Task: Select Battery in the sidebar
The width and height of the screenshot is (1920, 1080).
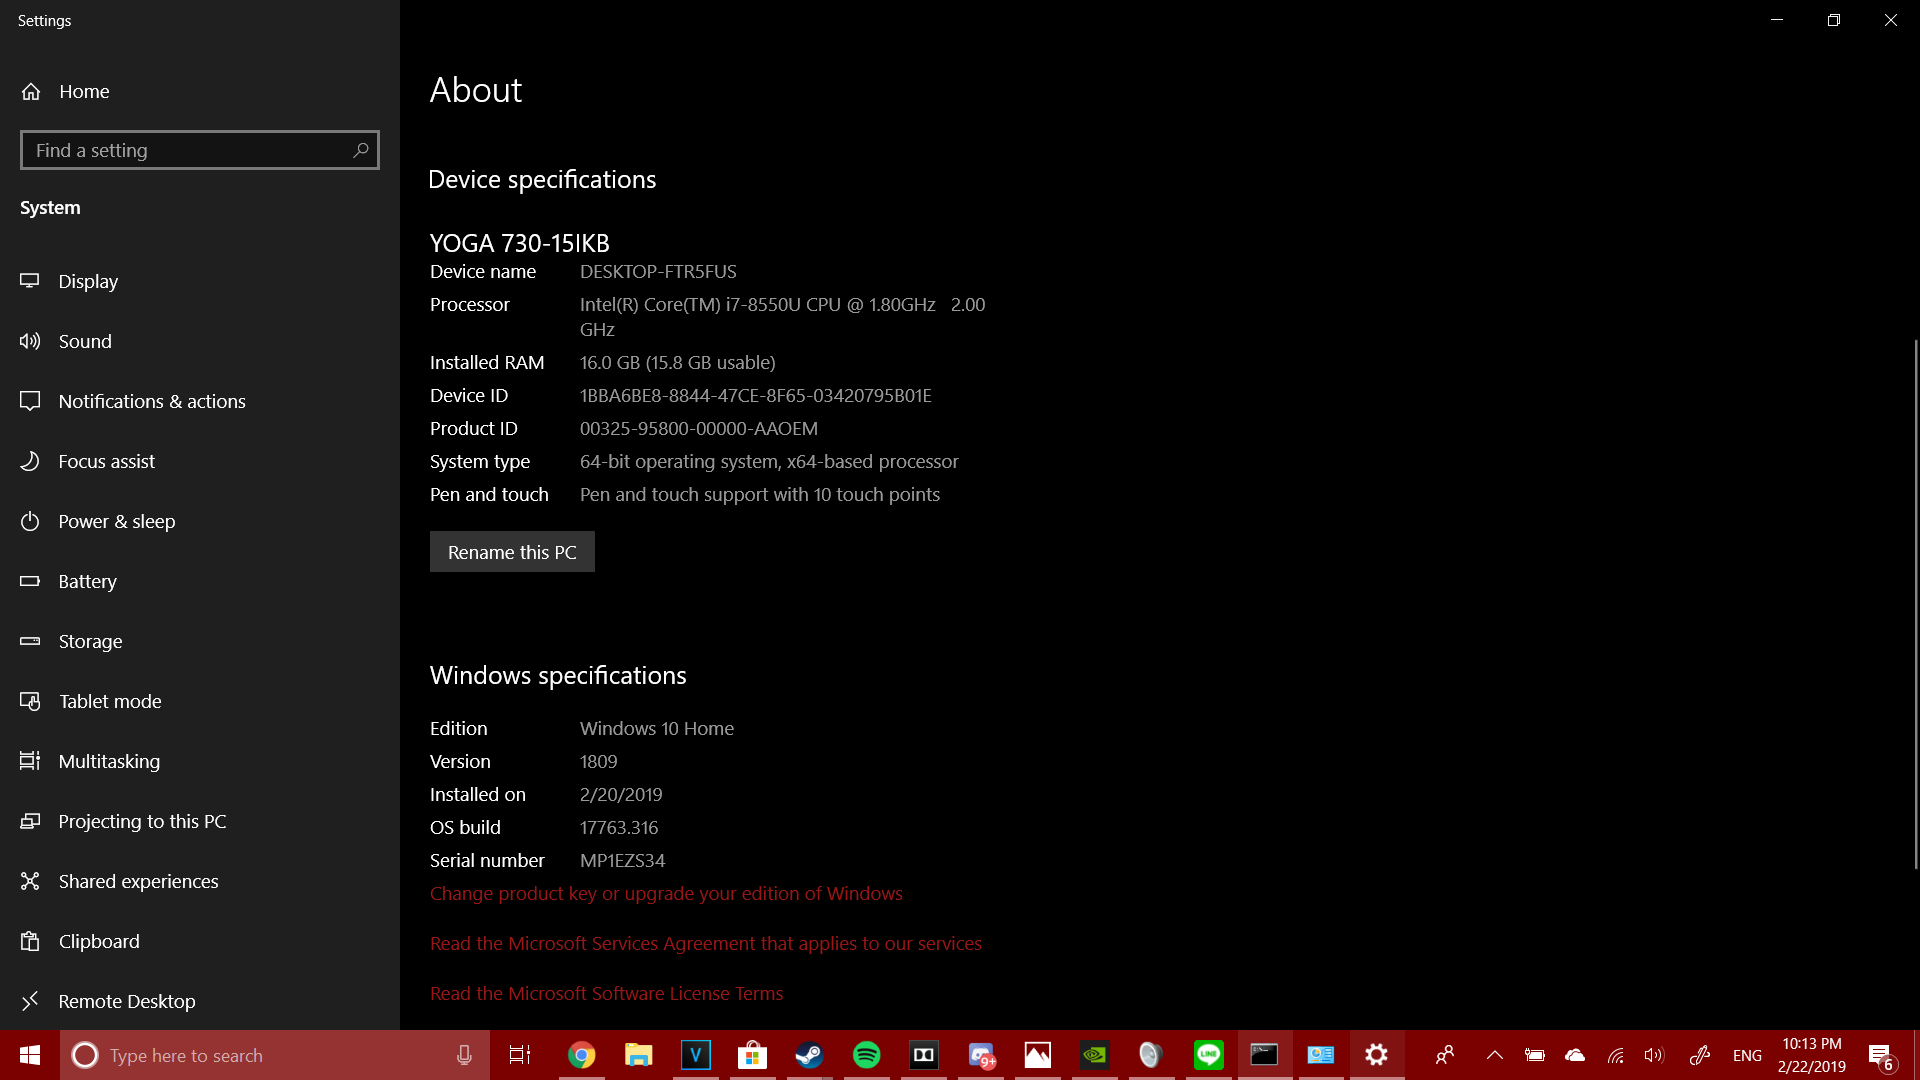Action: (x=88, y=581)
